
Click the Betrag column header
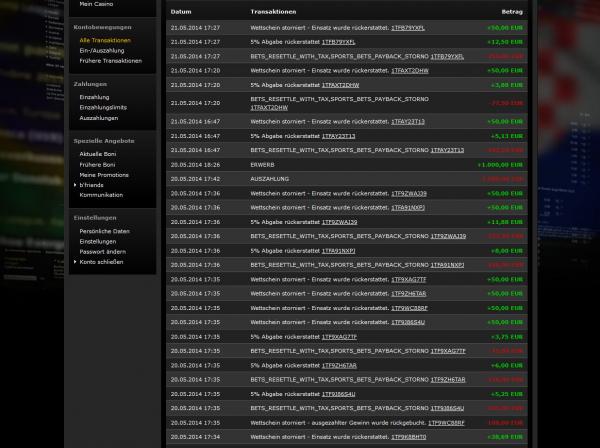[511, 12]
